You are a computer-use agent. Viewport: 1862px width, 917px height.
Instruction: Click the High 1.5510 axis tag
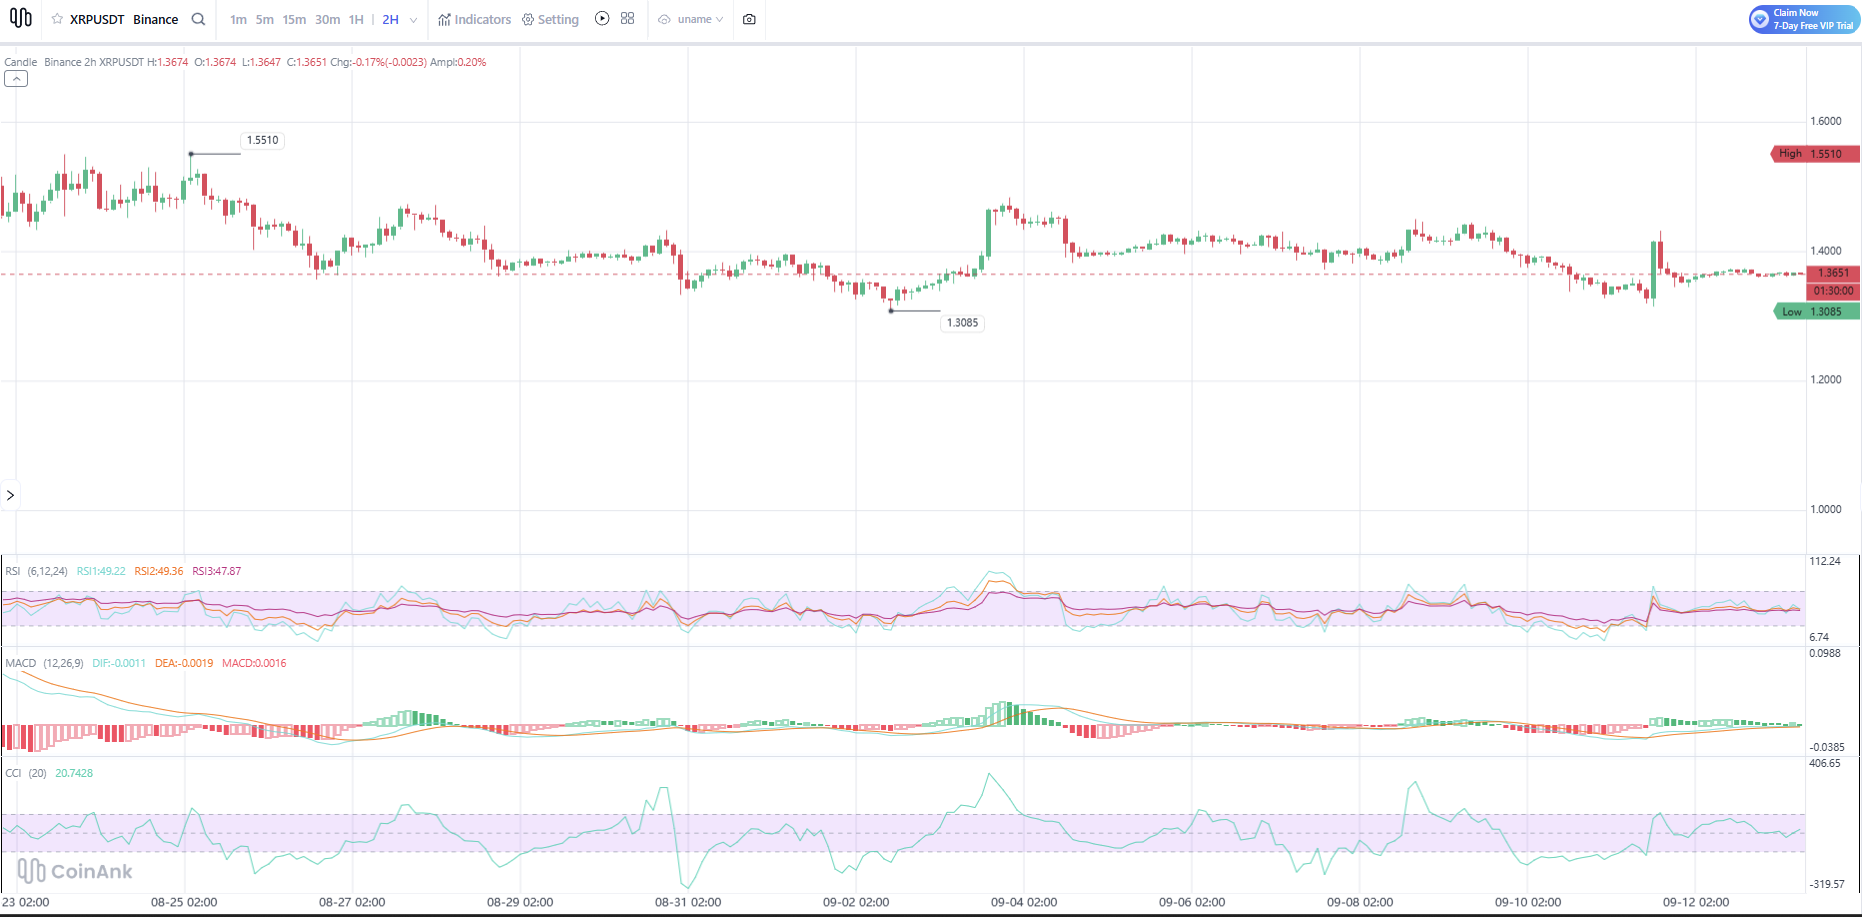coord(1814,154)
